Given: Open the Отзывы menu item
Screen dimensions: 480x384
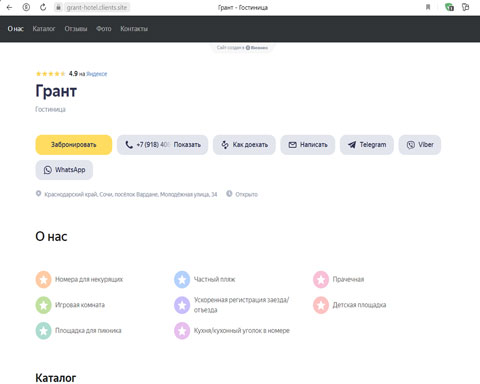Looking at the screenshot, I should pos(76,29).
